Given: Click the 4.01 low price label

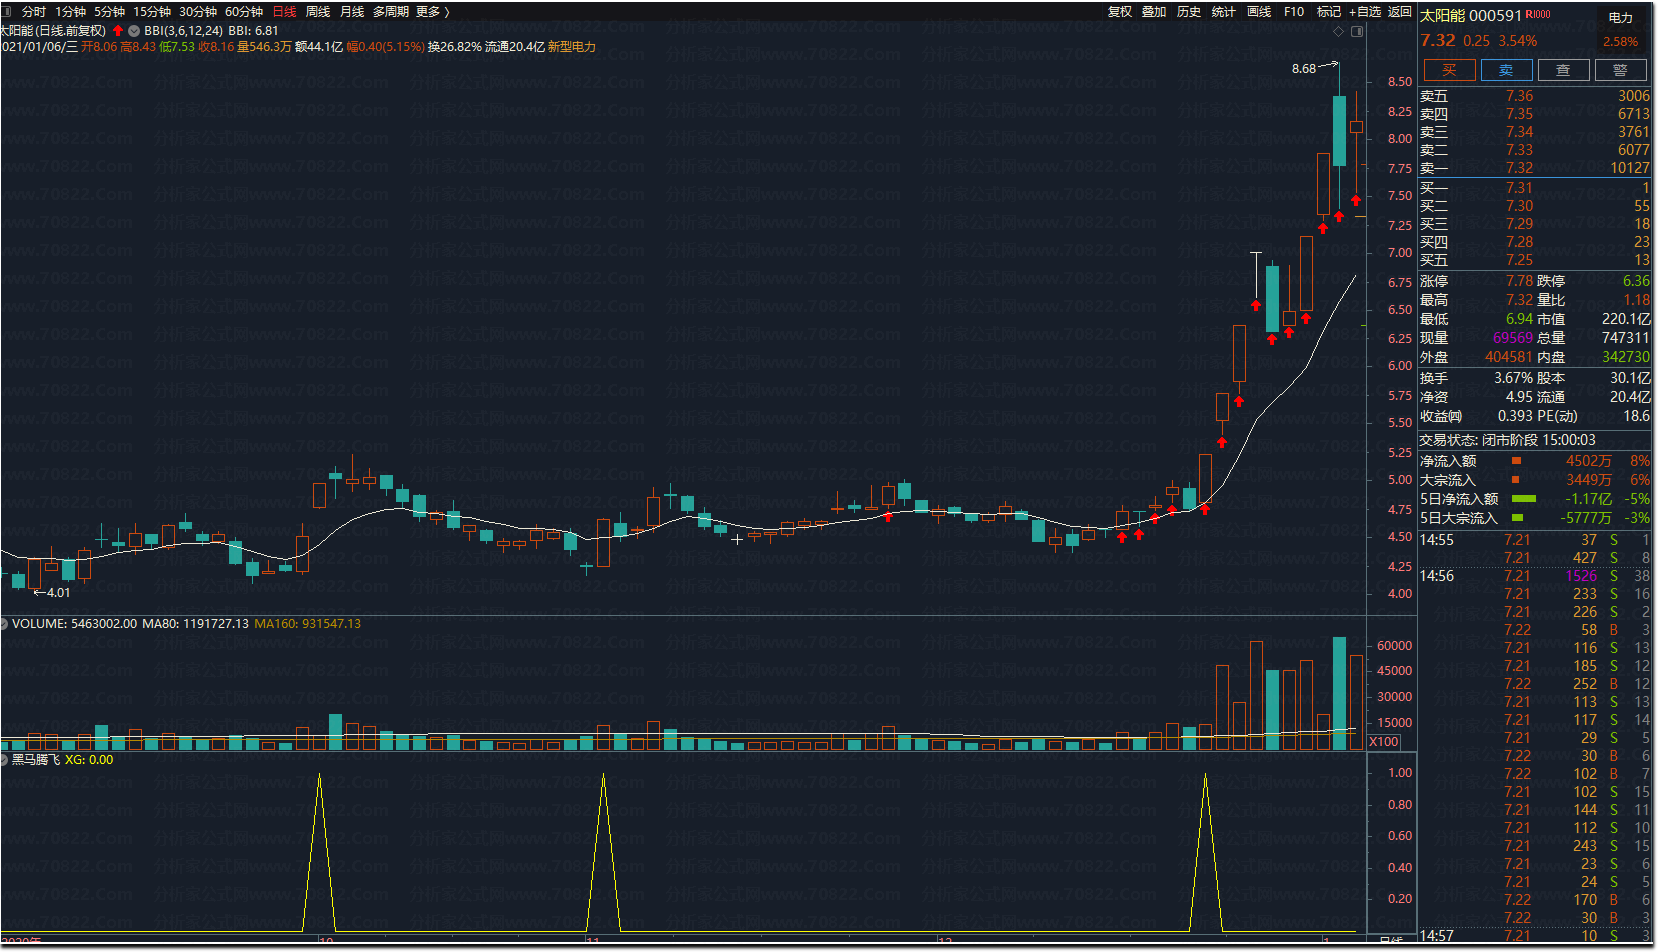Looking at the screenshot, I should (58, 593).
